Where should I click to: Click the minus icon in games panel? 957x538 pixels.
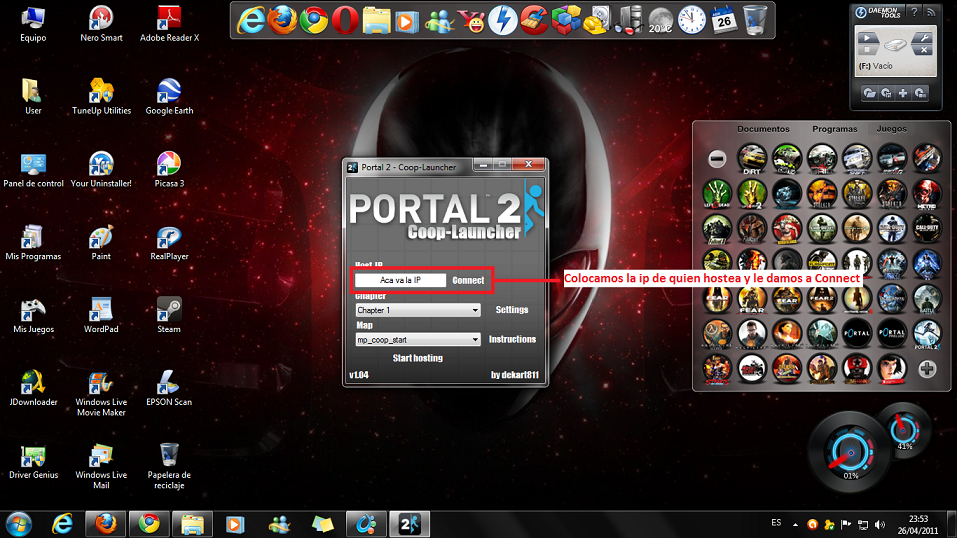(717, 159)
